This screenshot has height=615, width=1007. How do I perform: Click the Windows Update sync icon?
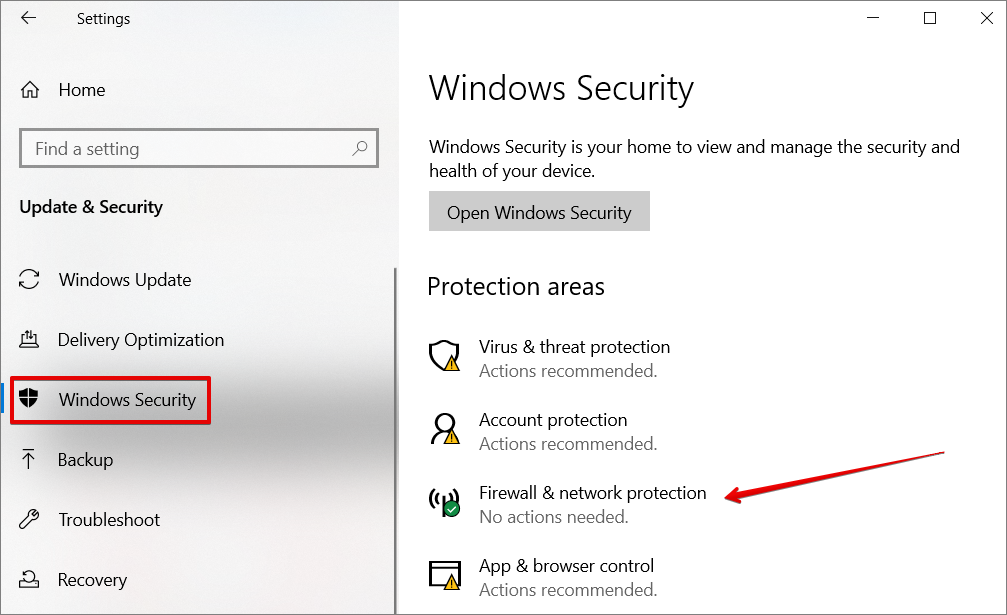pos(30,280)
